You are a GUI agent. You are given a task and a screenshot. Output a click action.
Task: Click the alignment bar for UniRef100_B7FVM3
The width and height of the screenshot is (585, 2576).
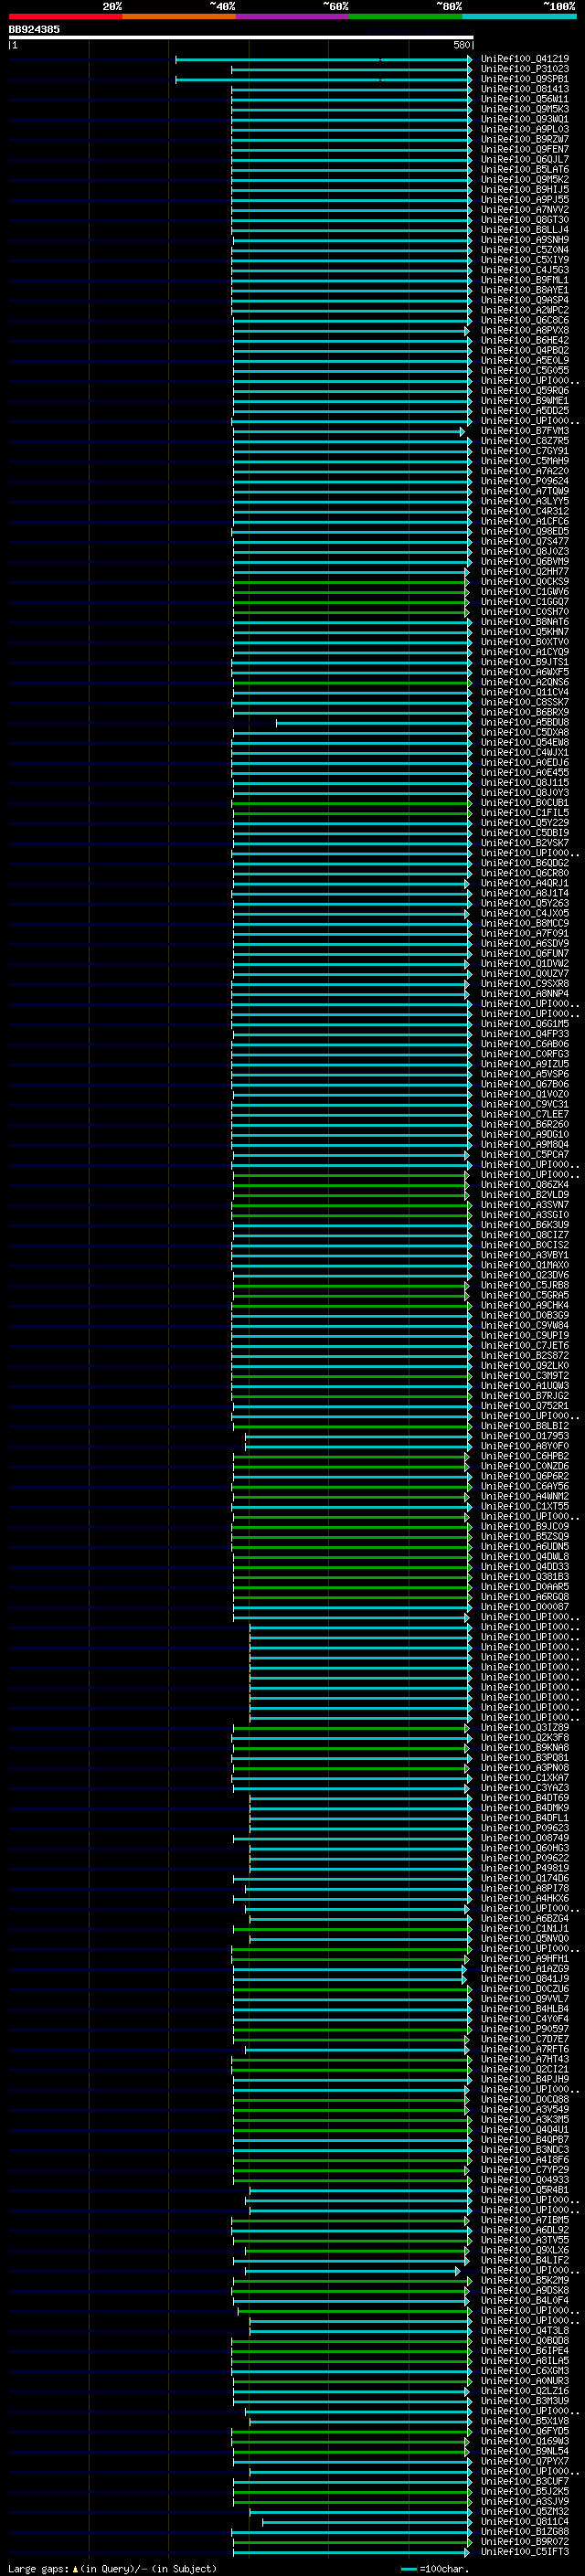[x=348, y=431]
